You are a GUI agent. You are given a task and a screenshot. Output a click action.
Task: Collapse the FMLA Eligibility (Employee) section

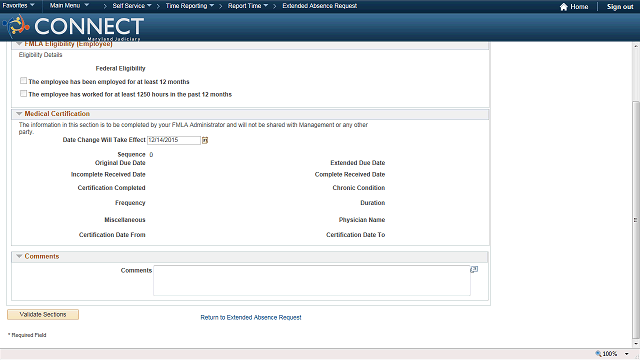click(19, 44)
